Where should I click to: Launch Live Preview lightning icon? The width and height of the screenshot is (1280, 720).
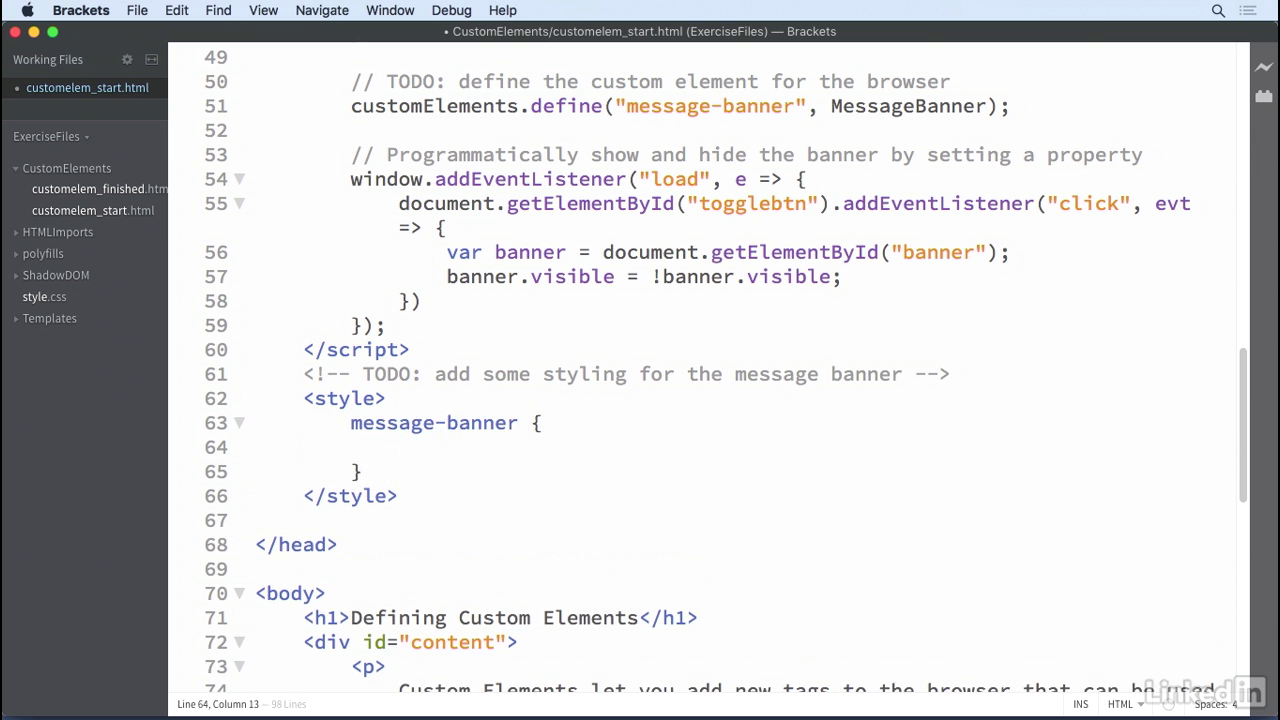pos(1264,67)
